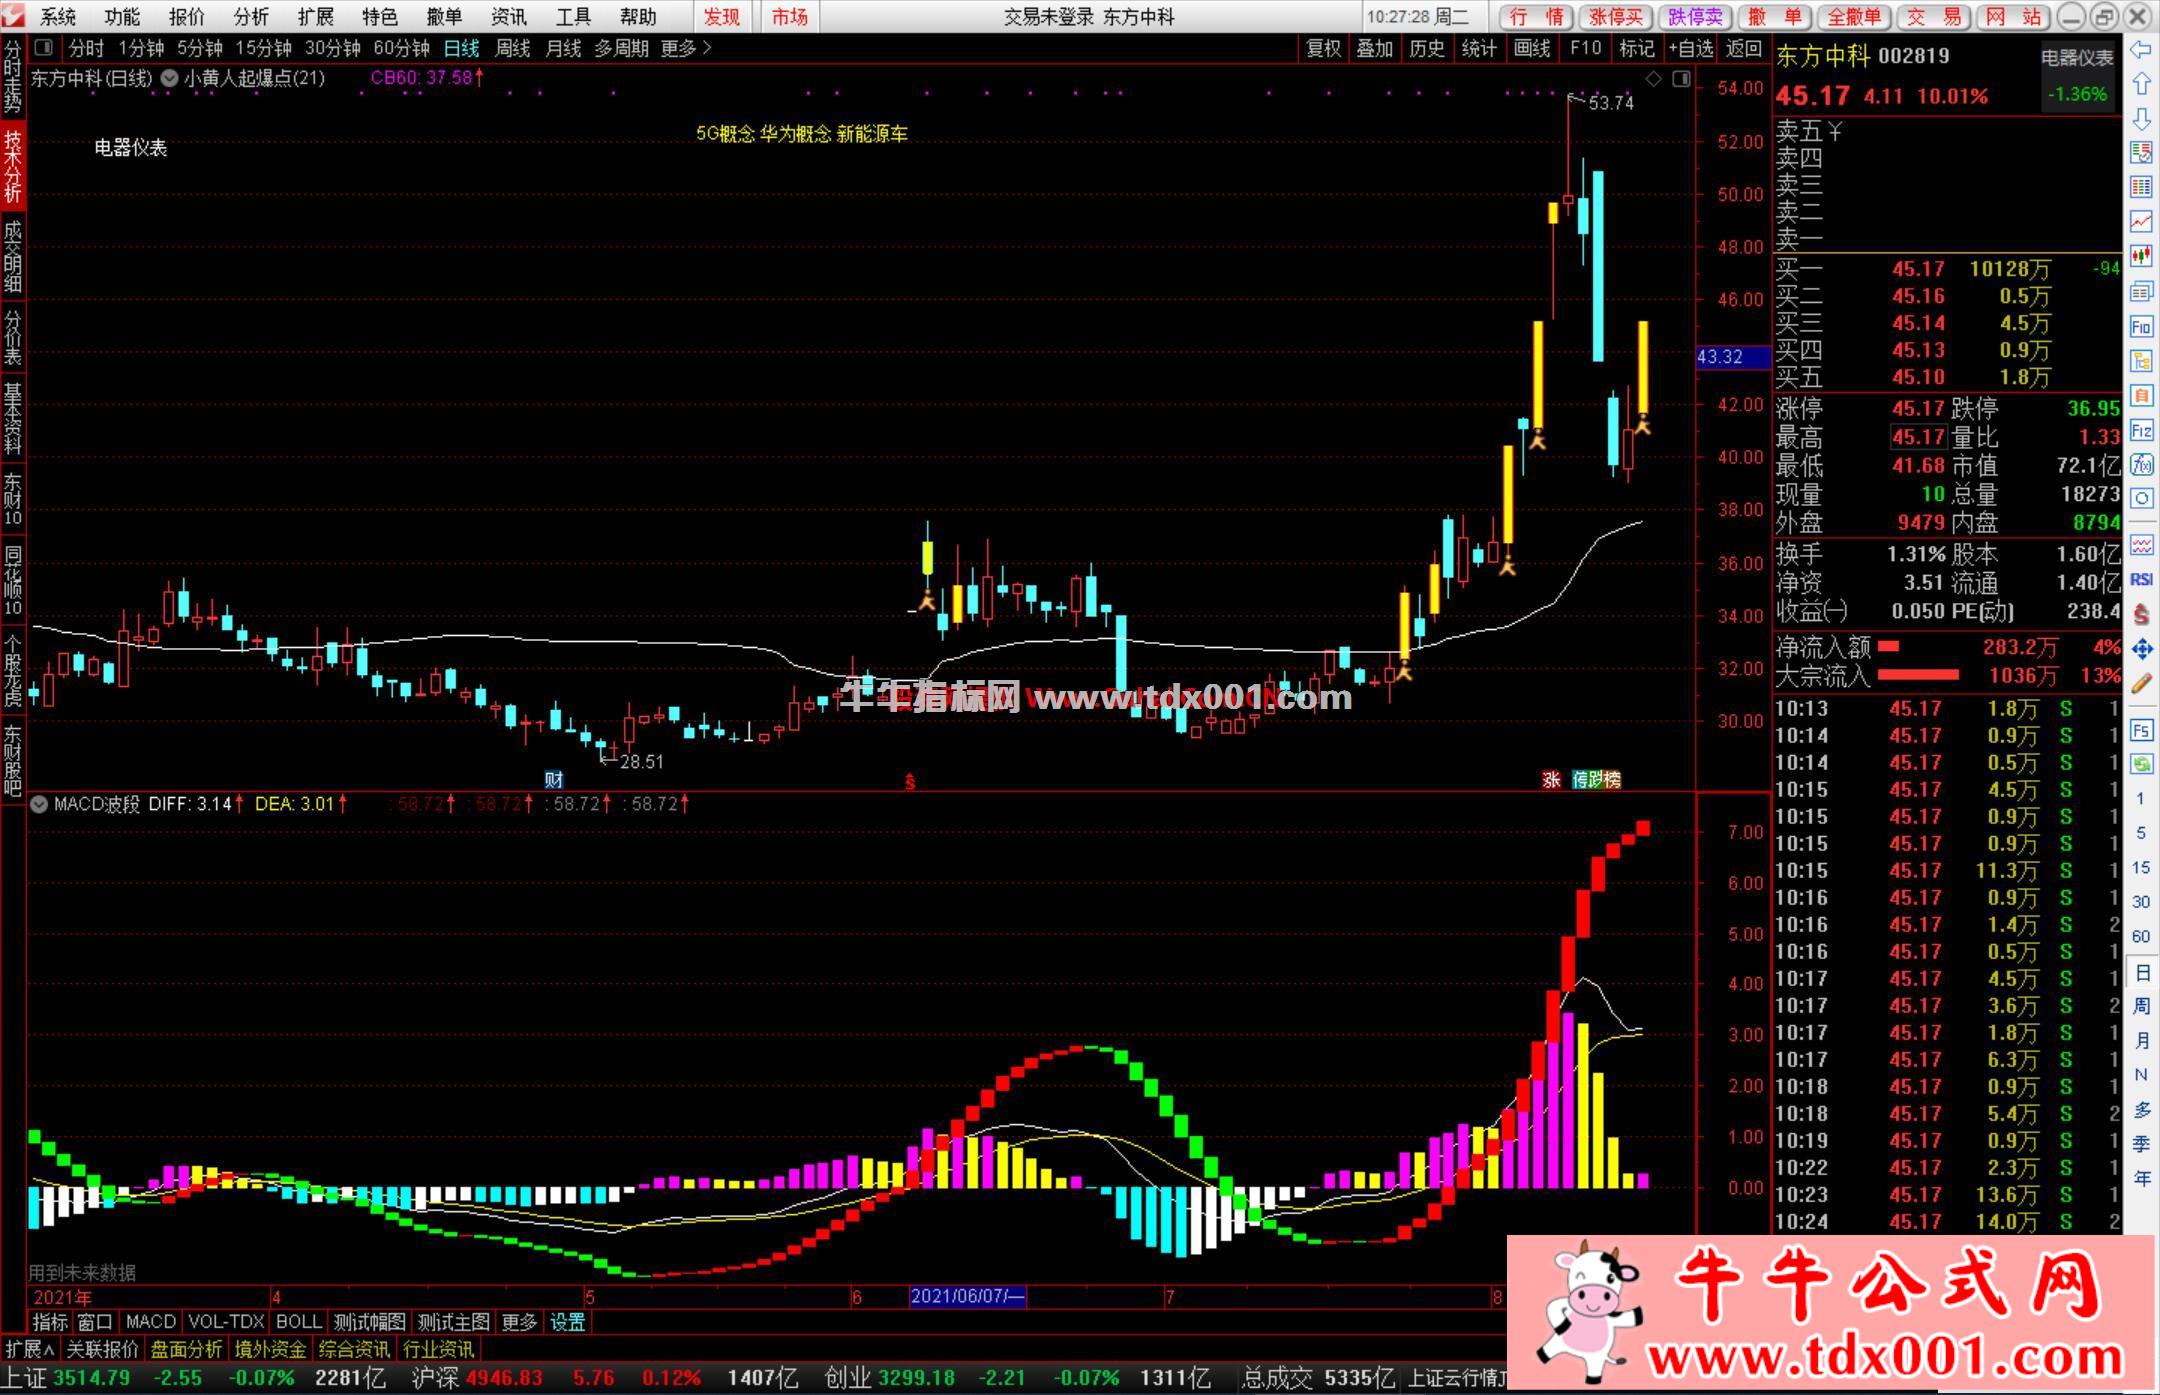This screenshot has height=1395, width=2160.
Task: Switch right toolbar period to 60 minutes
Action: (x=2141, y=936)
